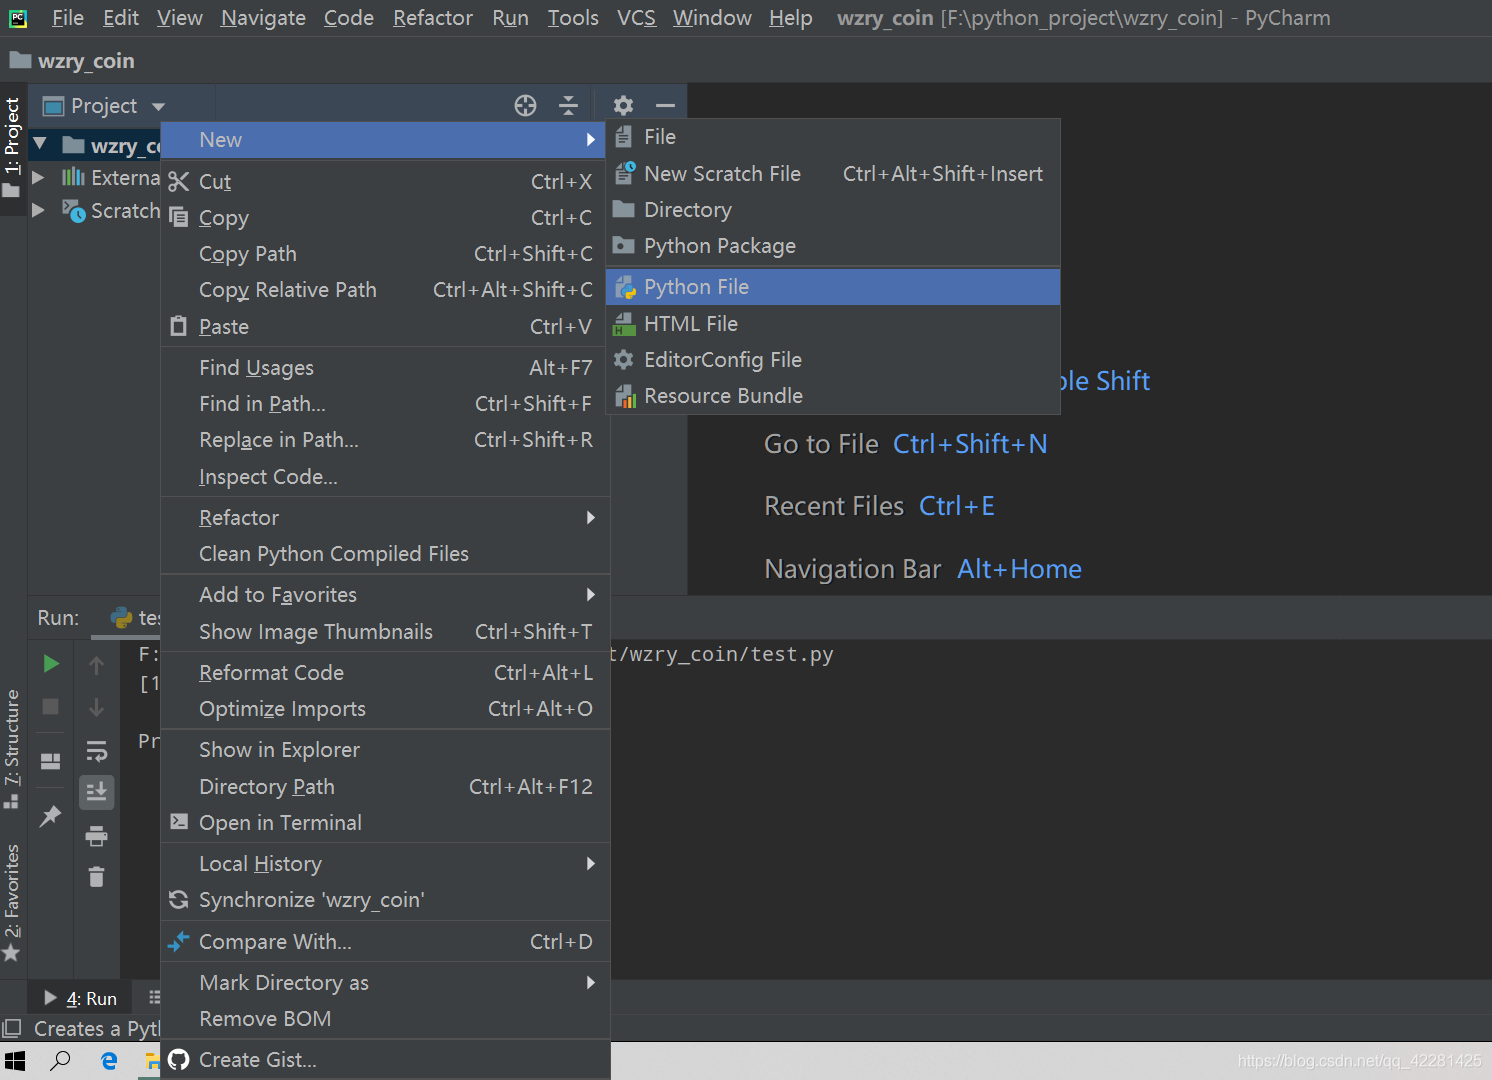Click the Python File icon in submenu

tap(625, 287)
